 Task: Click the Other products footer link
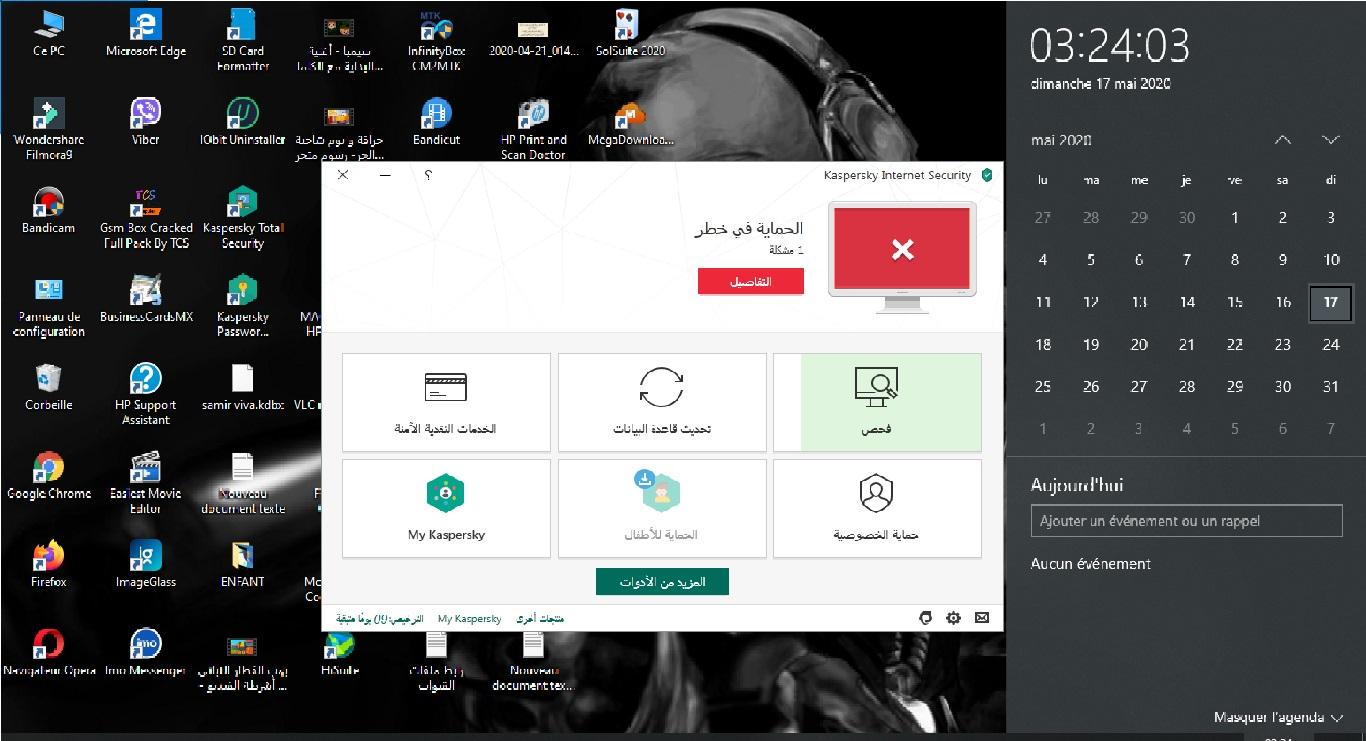point(540,619)
